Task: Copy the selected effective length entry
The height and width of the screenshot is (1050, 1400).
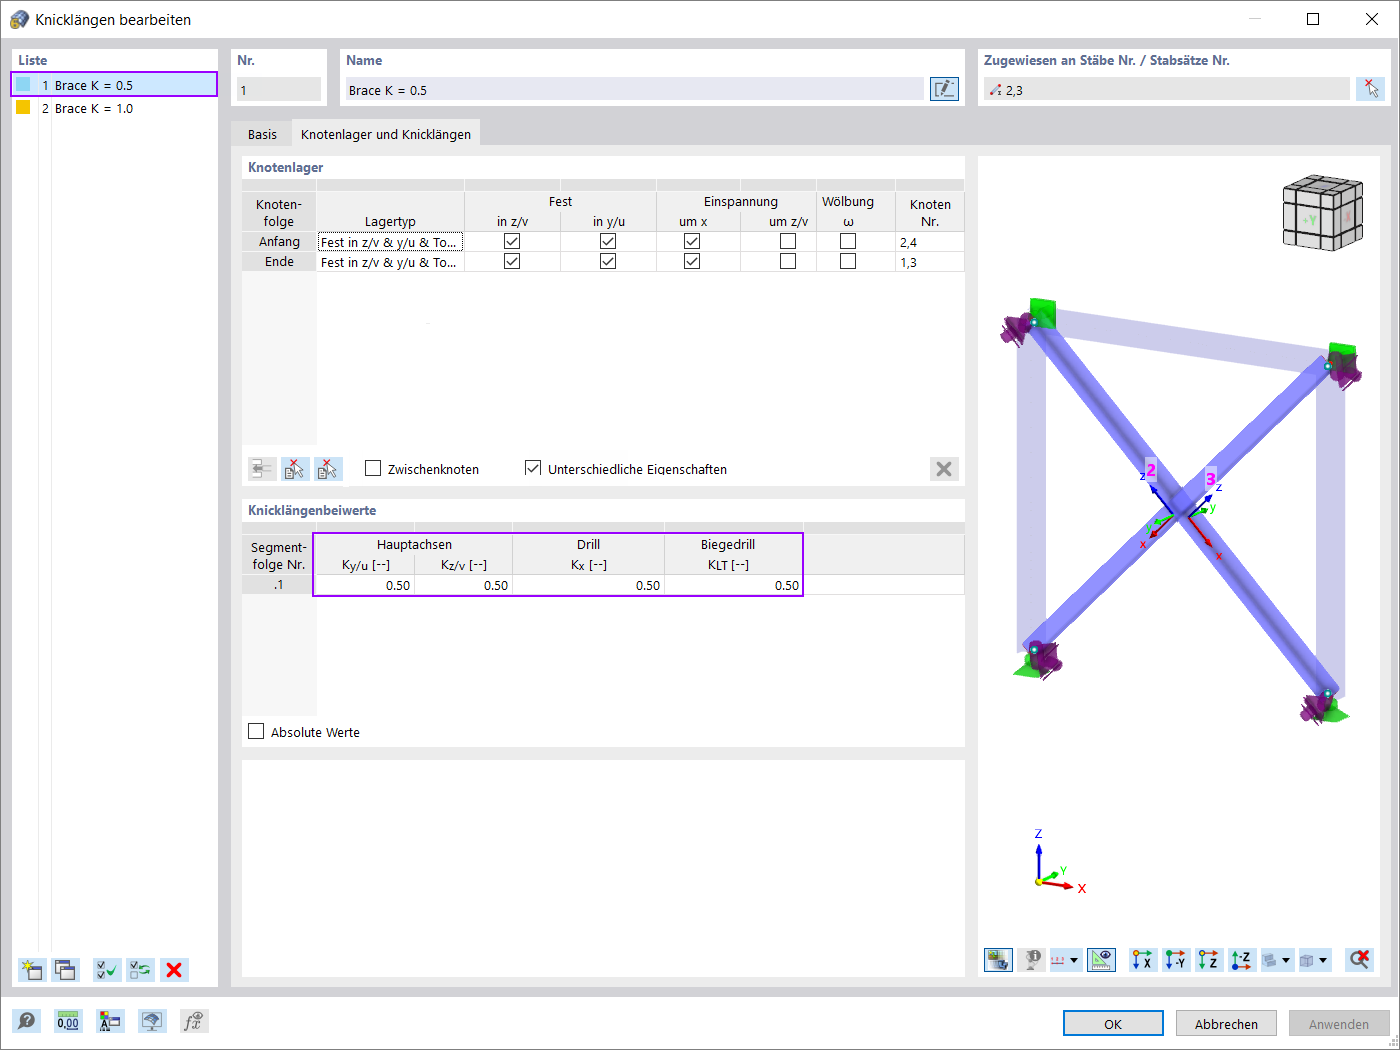Action: coord(66,970)
